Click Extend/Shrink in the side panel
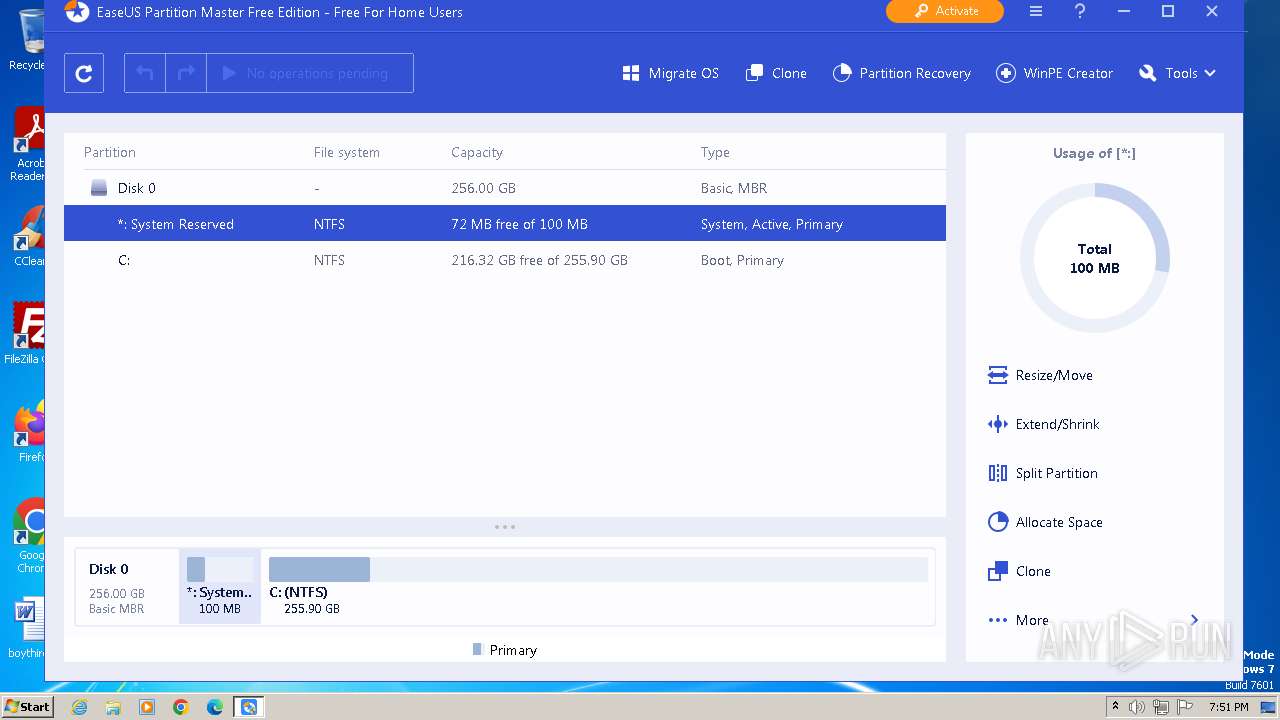This screenshot has height=720, width=1280. (x=1044, y=424)
